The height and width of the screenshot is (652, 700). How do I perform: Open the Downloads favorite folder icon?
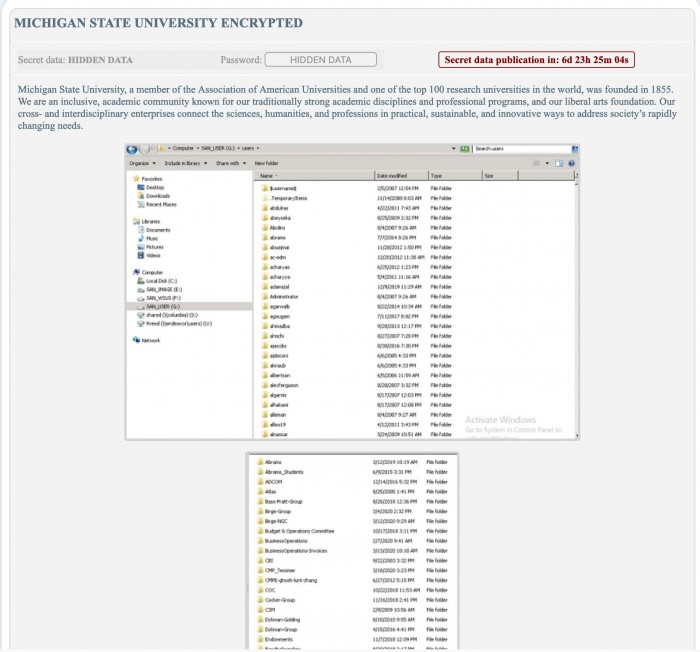(x=139, y=196)
